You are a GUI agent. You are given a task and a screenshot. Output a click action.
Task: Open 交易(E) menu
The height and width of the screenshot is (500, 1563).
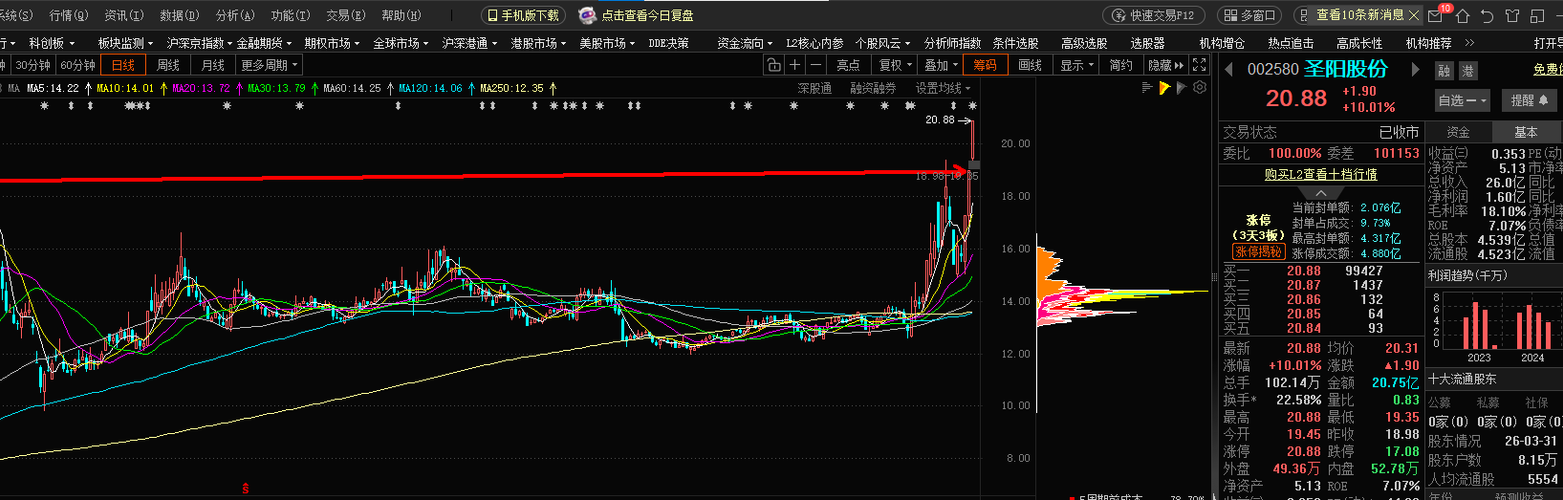click(x=345, y=15)
